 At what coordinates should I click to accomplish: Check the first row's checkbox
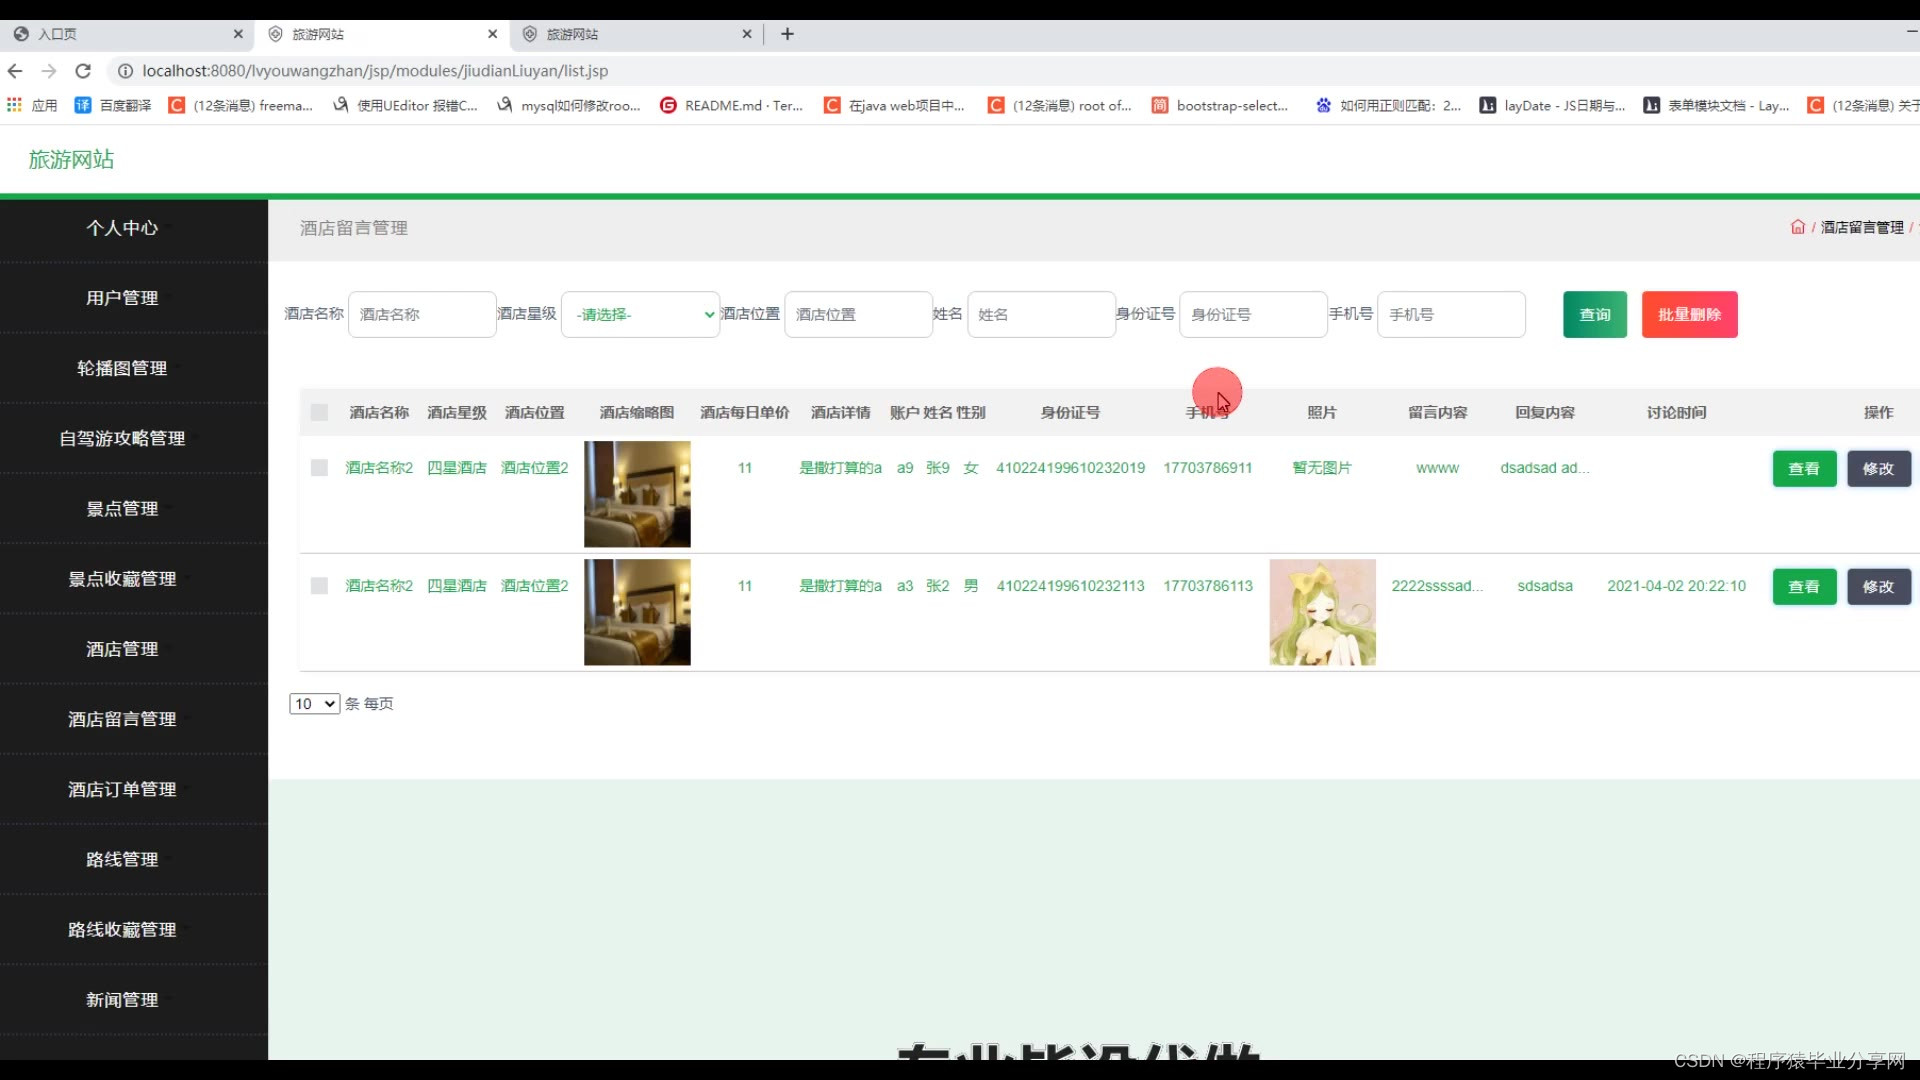319,467
